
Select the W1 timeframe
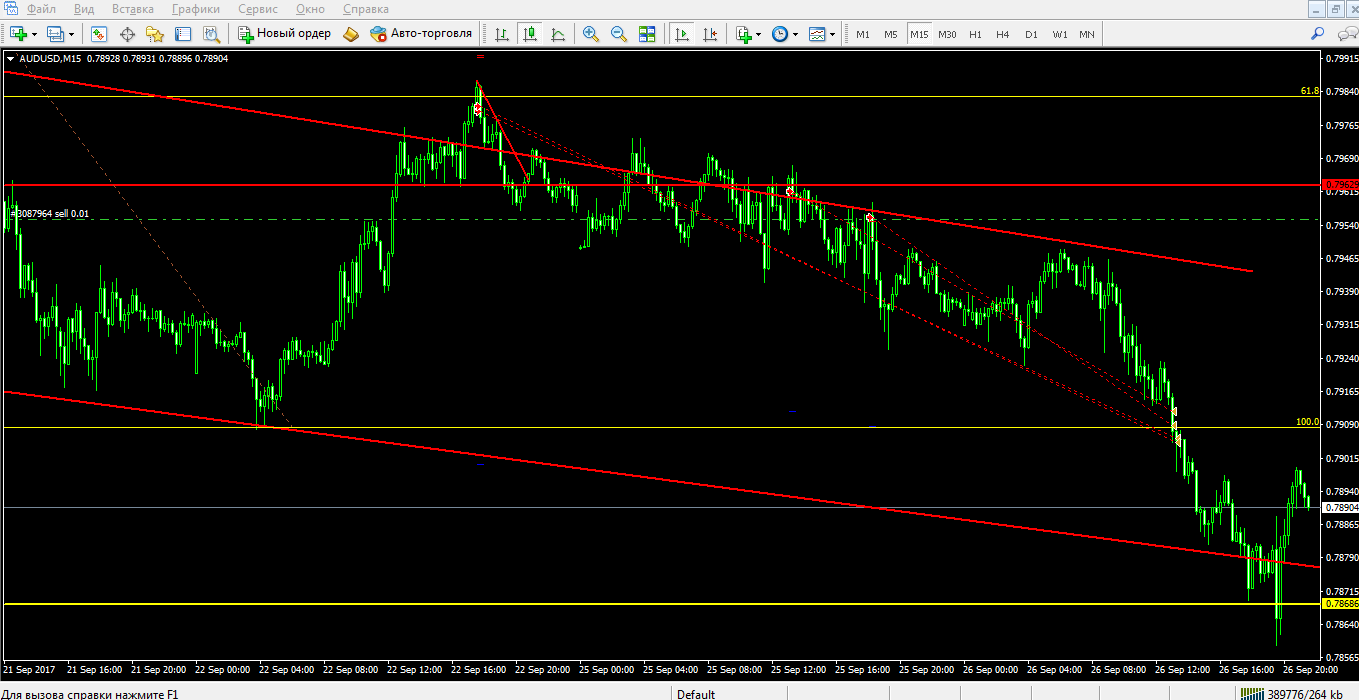(x=1059, y=34)
